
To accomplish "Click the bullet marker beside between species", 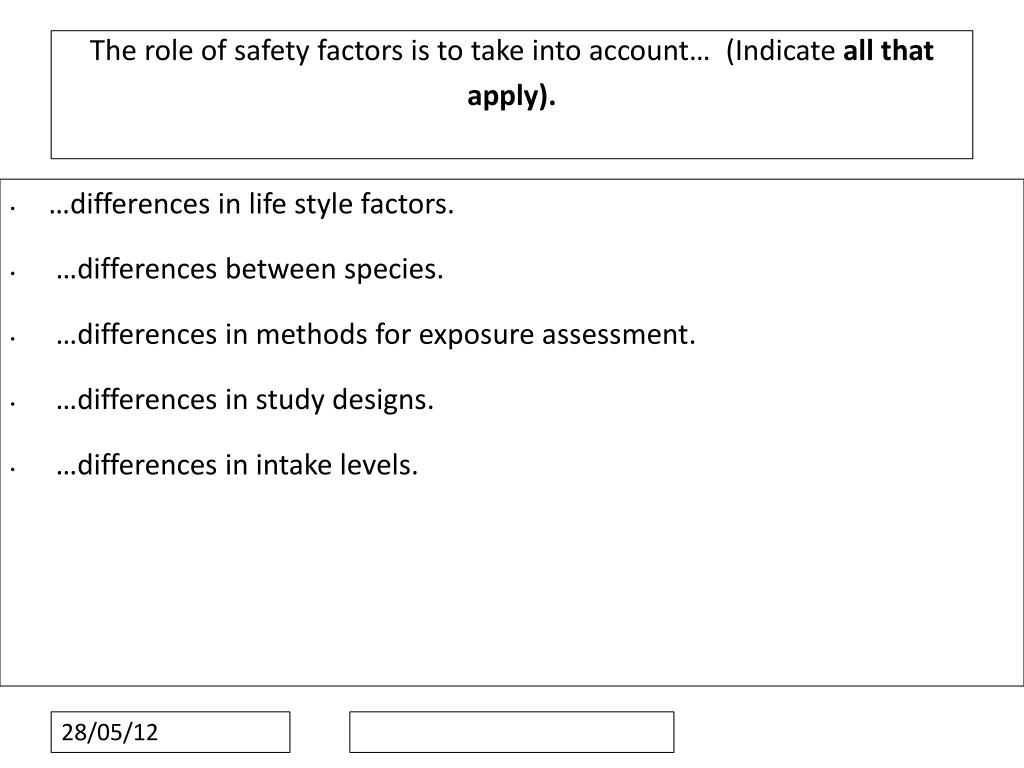I will [12, 274].
